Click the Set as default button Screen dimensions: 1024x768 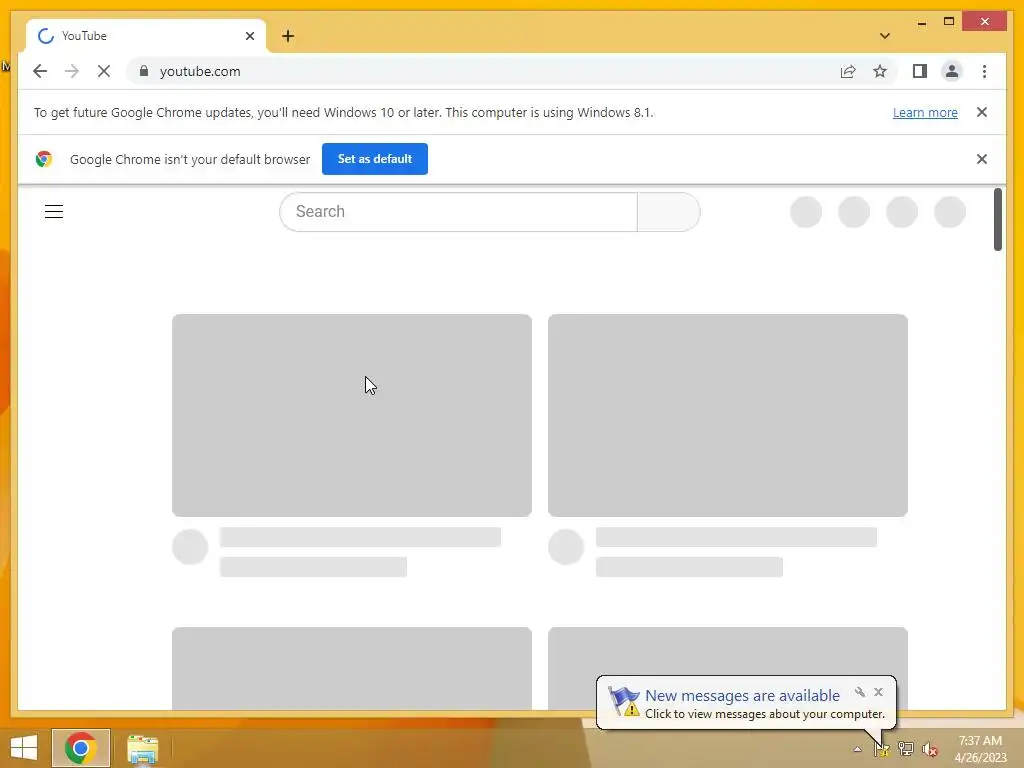point(375,159)
